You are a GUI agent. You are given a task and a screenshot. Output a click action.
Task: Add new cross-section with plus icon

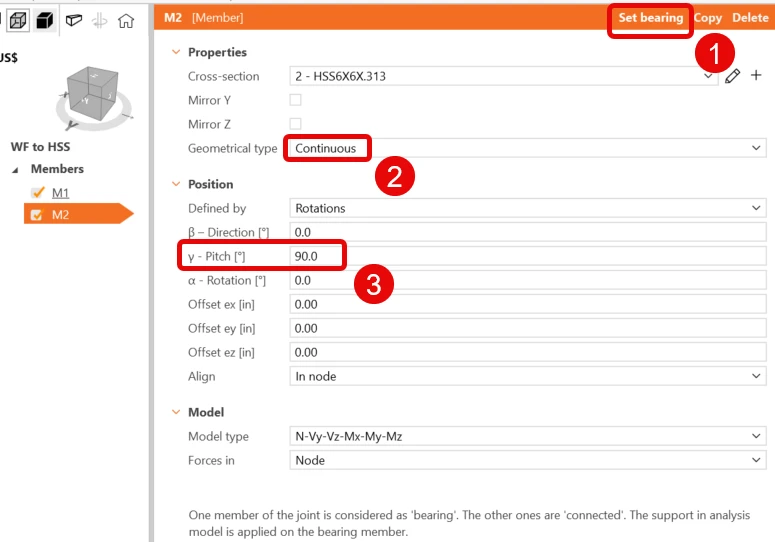pos(756,75)
